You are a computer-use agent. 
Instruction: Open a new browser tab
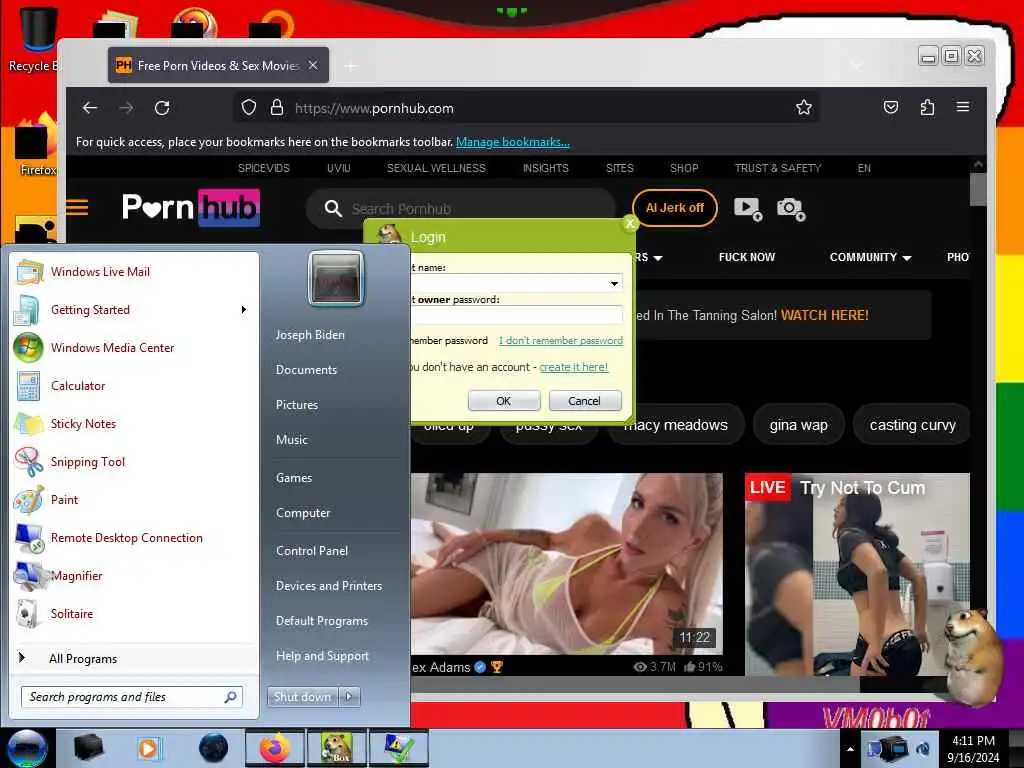point(350,66)
